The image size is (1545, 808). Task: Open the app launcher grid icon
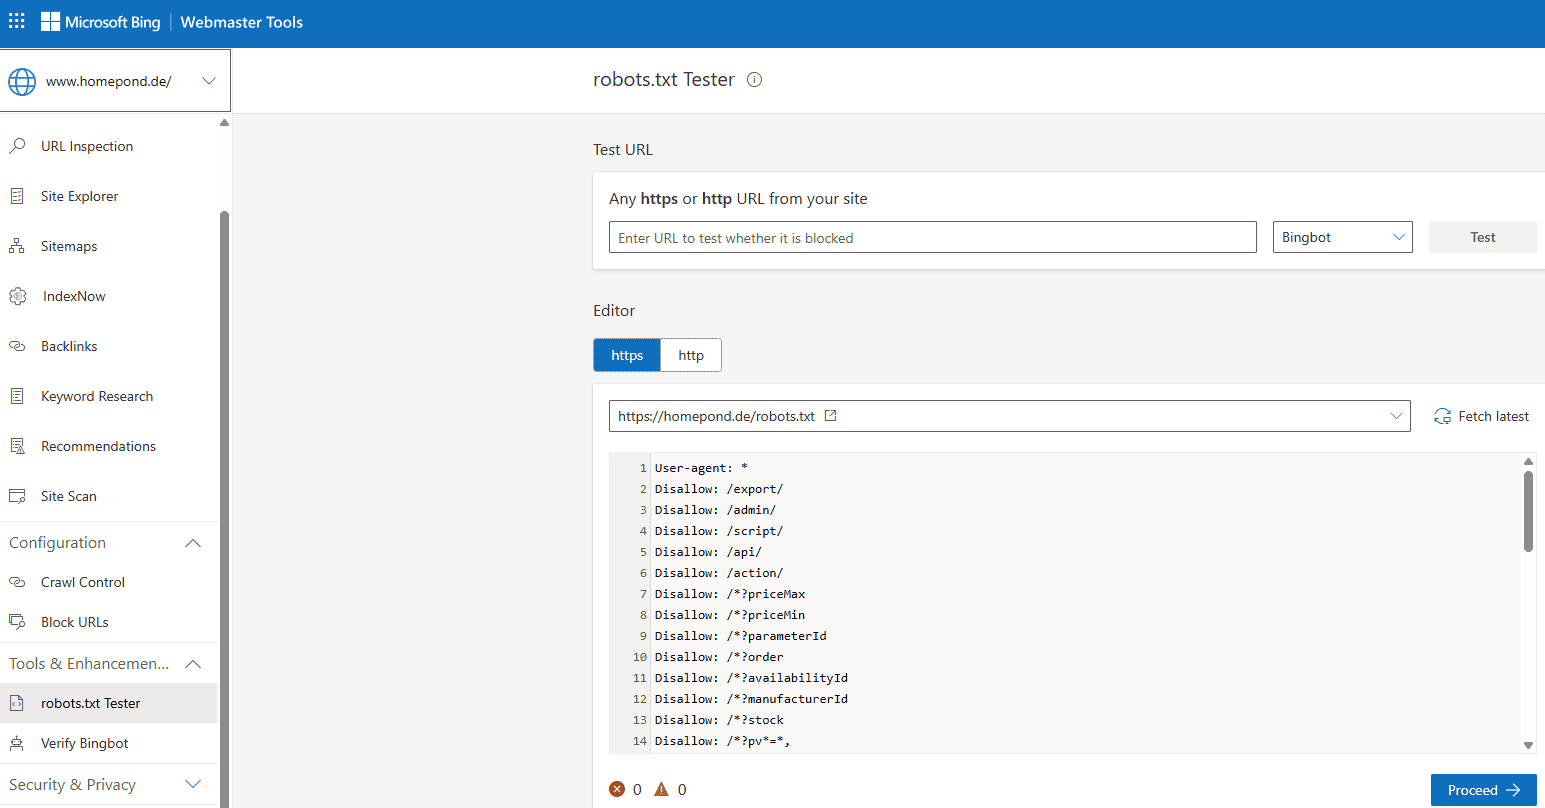click(17, 21)
